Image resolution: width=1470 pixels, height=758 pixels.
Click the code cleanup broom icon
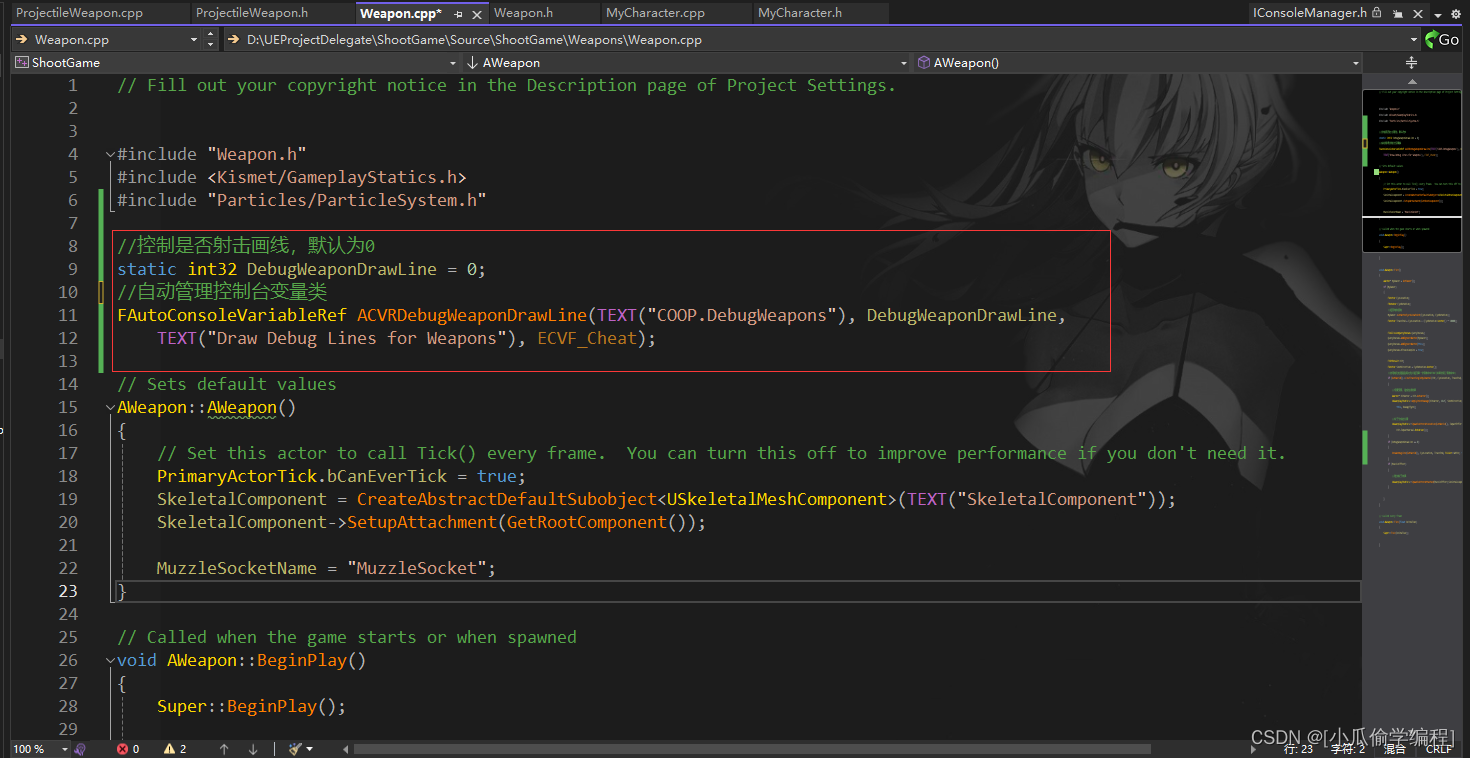pyautogui.click(x=295, y=748)
